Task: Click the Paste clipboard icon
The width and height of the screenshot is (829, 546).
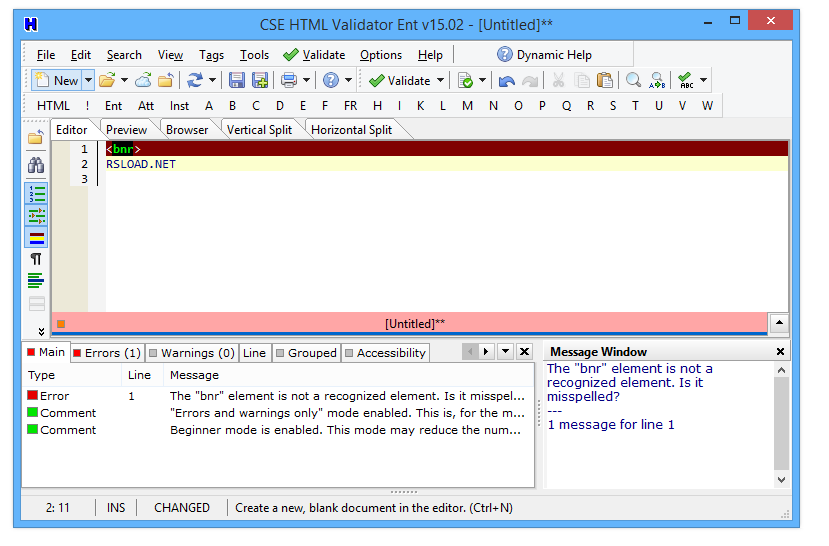Action: coord(605,81)
